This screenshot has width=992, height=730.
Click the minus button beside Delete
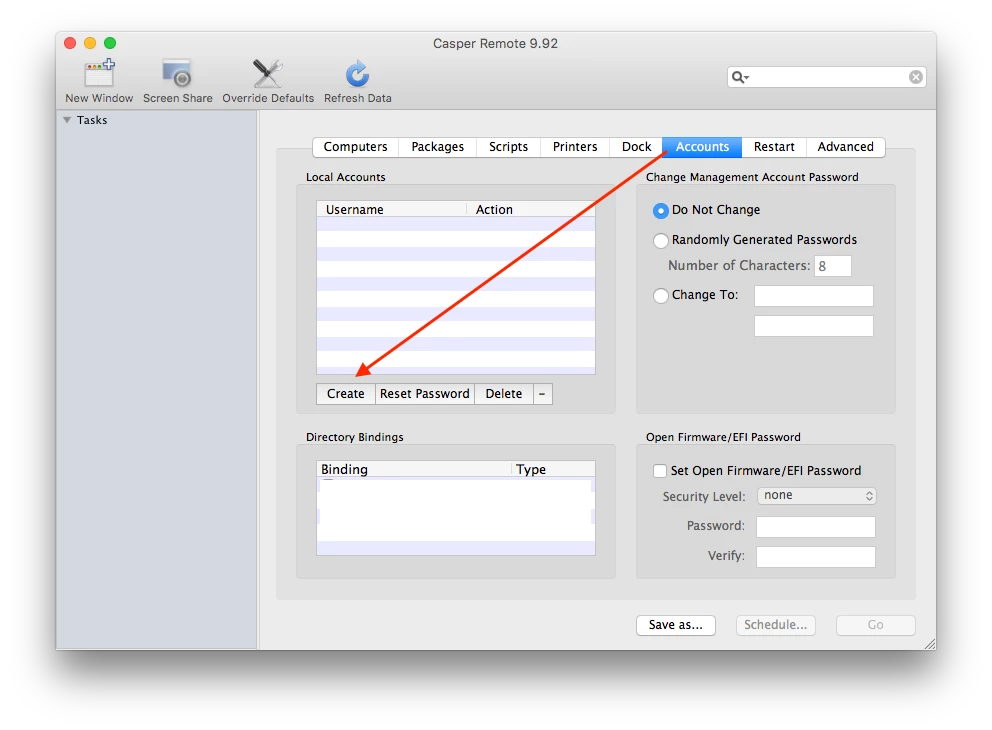(542, 393)
